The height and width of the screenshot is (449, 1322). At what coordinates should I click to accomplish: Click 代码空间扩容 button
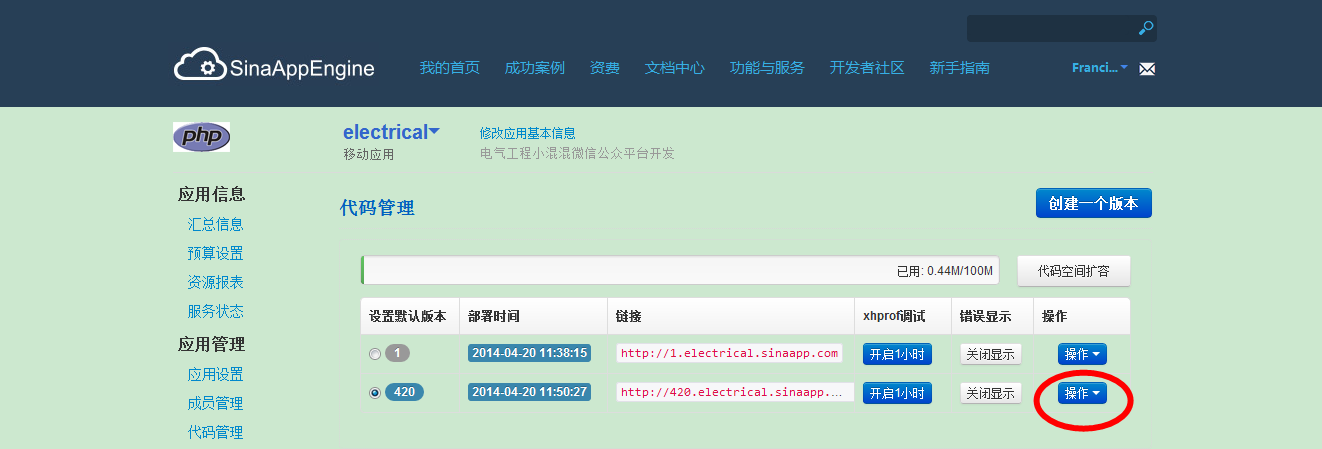[1074, 271]
